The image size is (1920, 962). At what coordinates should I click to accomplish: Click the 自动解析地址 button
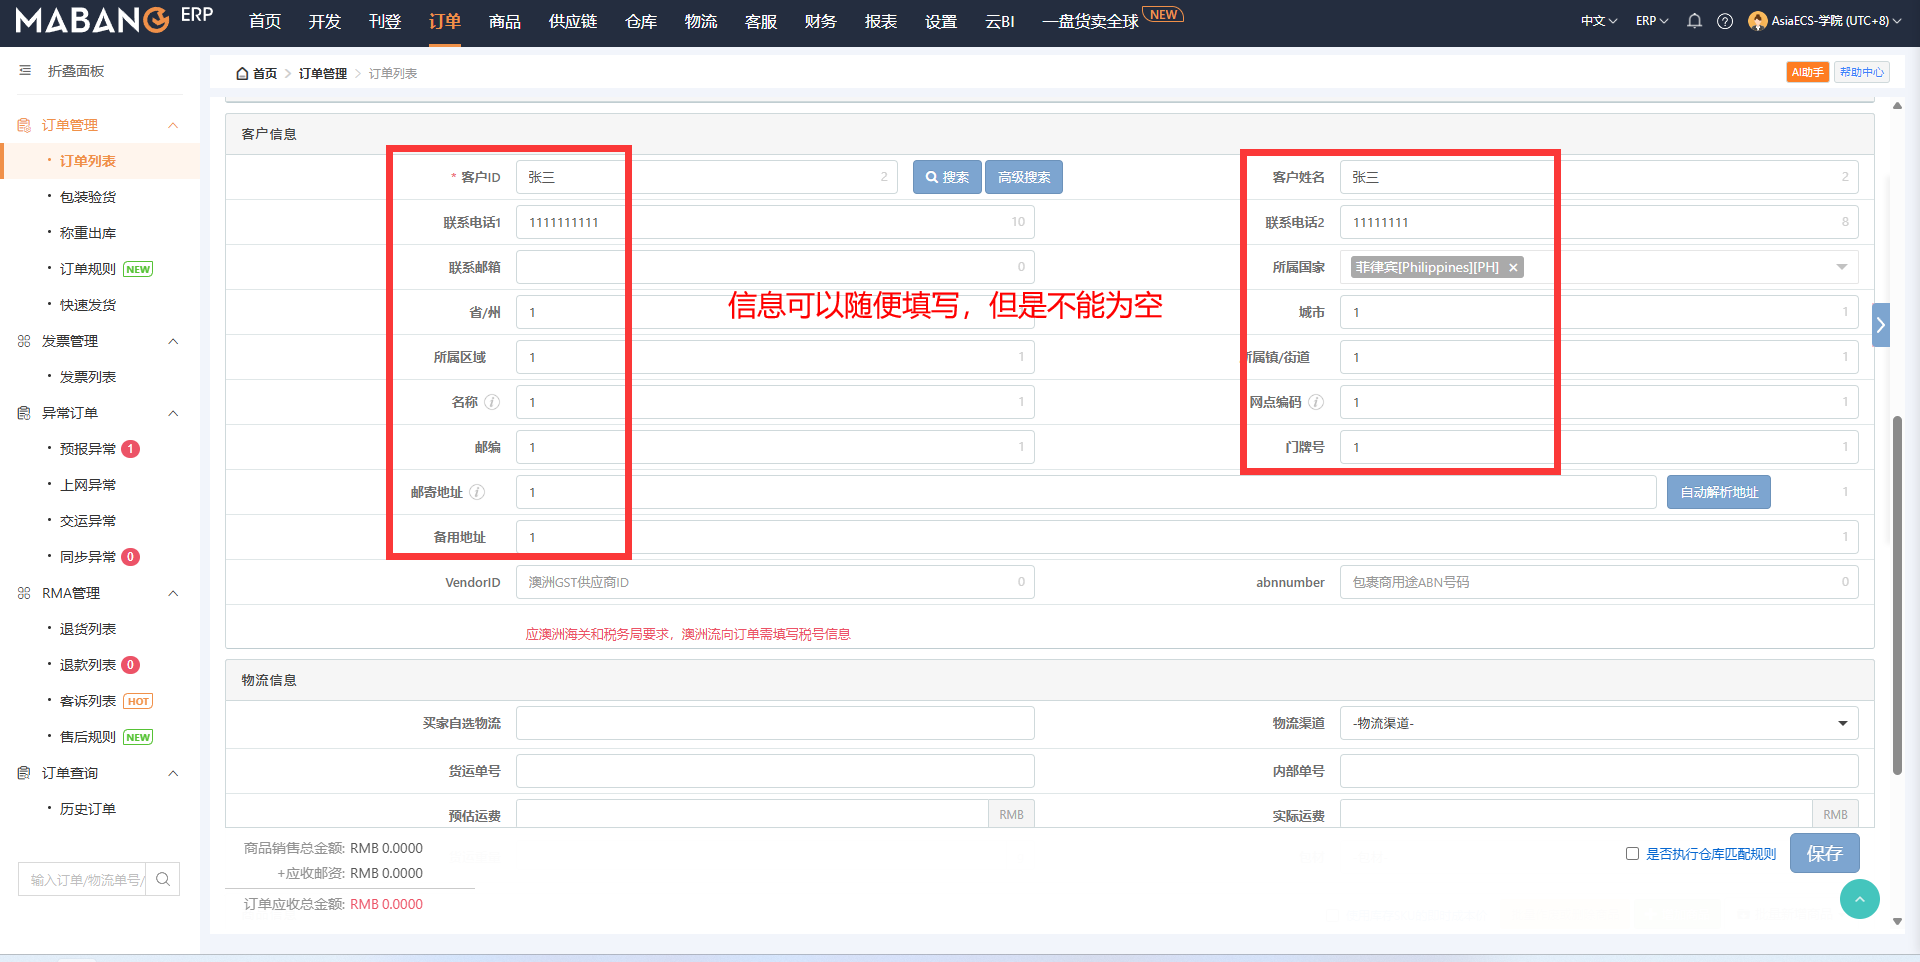point(1718,492)
